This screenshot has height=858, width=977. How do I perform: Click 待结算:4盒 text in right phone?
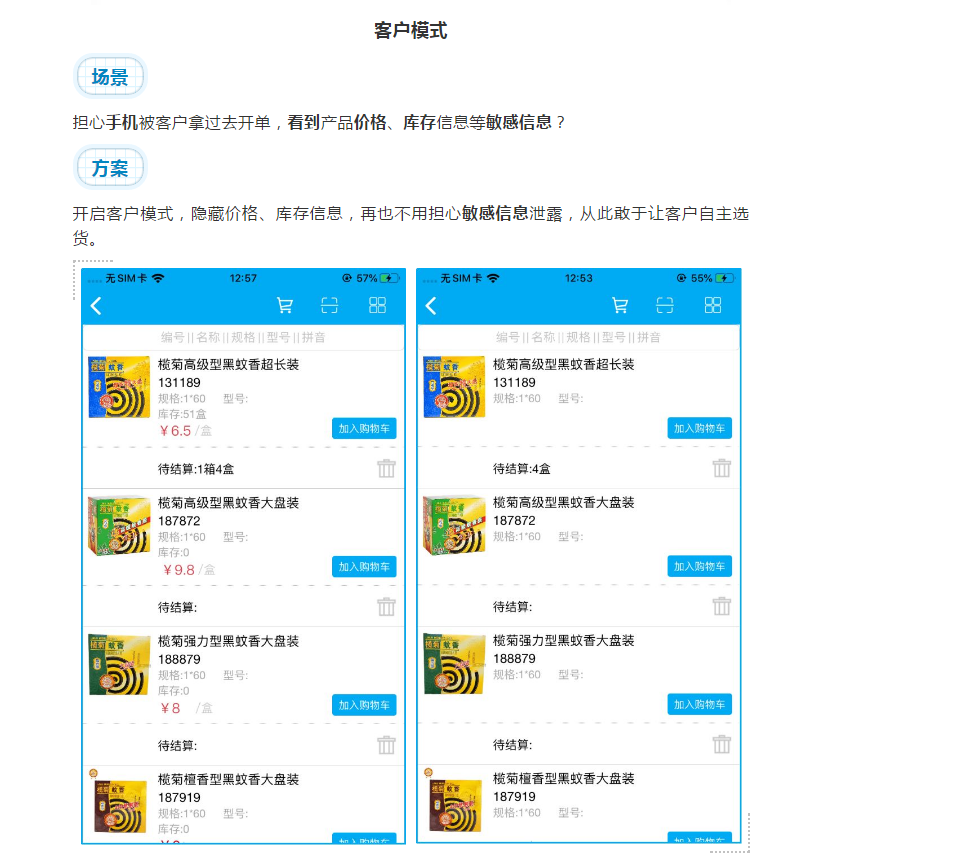coord(522,469)
